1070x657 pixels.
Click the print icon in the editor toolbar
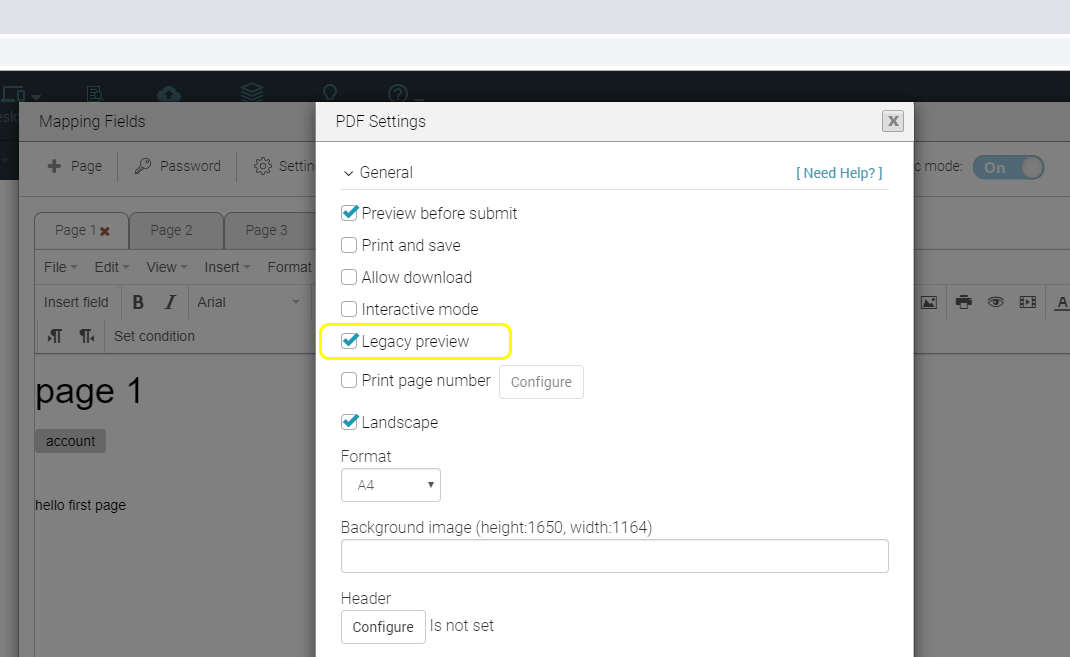(x=963, y=302)
